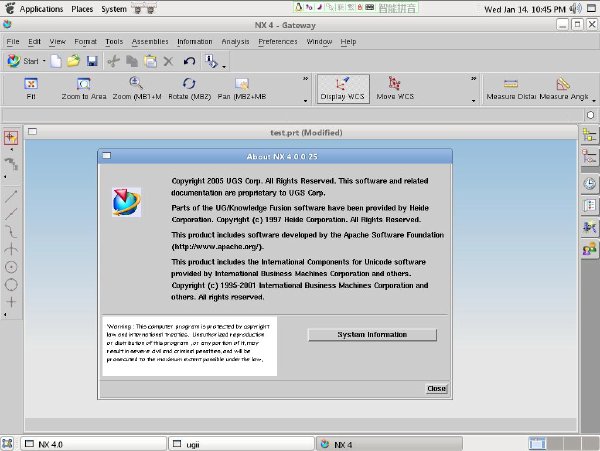The height and width of the screenshot is (451, 600).
Task: Click the Show Desktop taskbar icon
Action: click(7, 444)
